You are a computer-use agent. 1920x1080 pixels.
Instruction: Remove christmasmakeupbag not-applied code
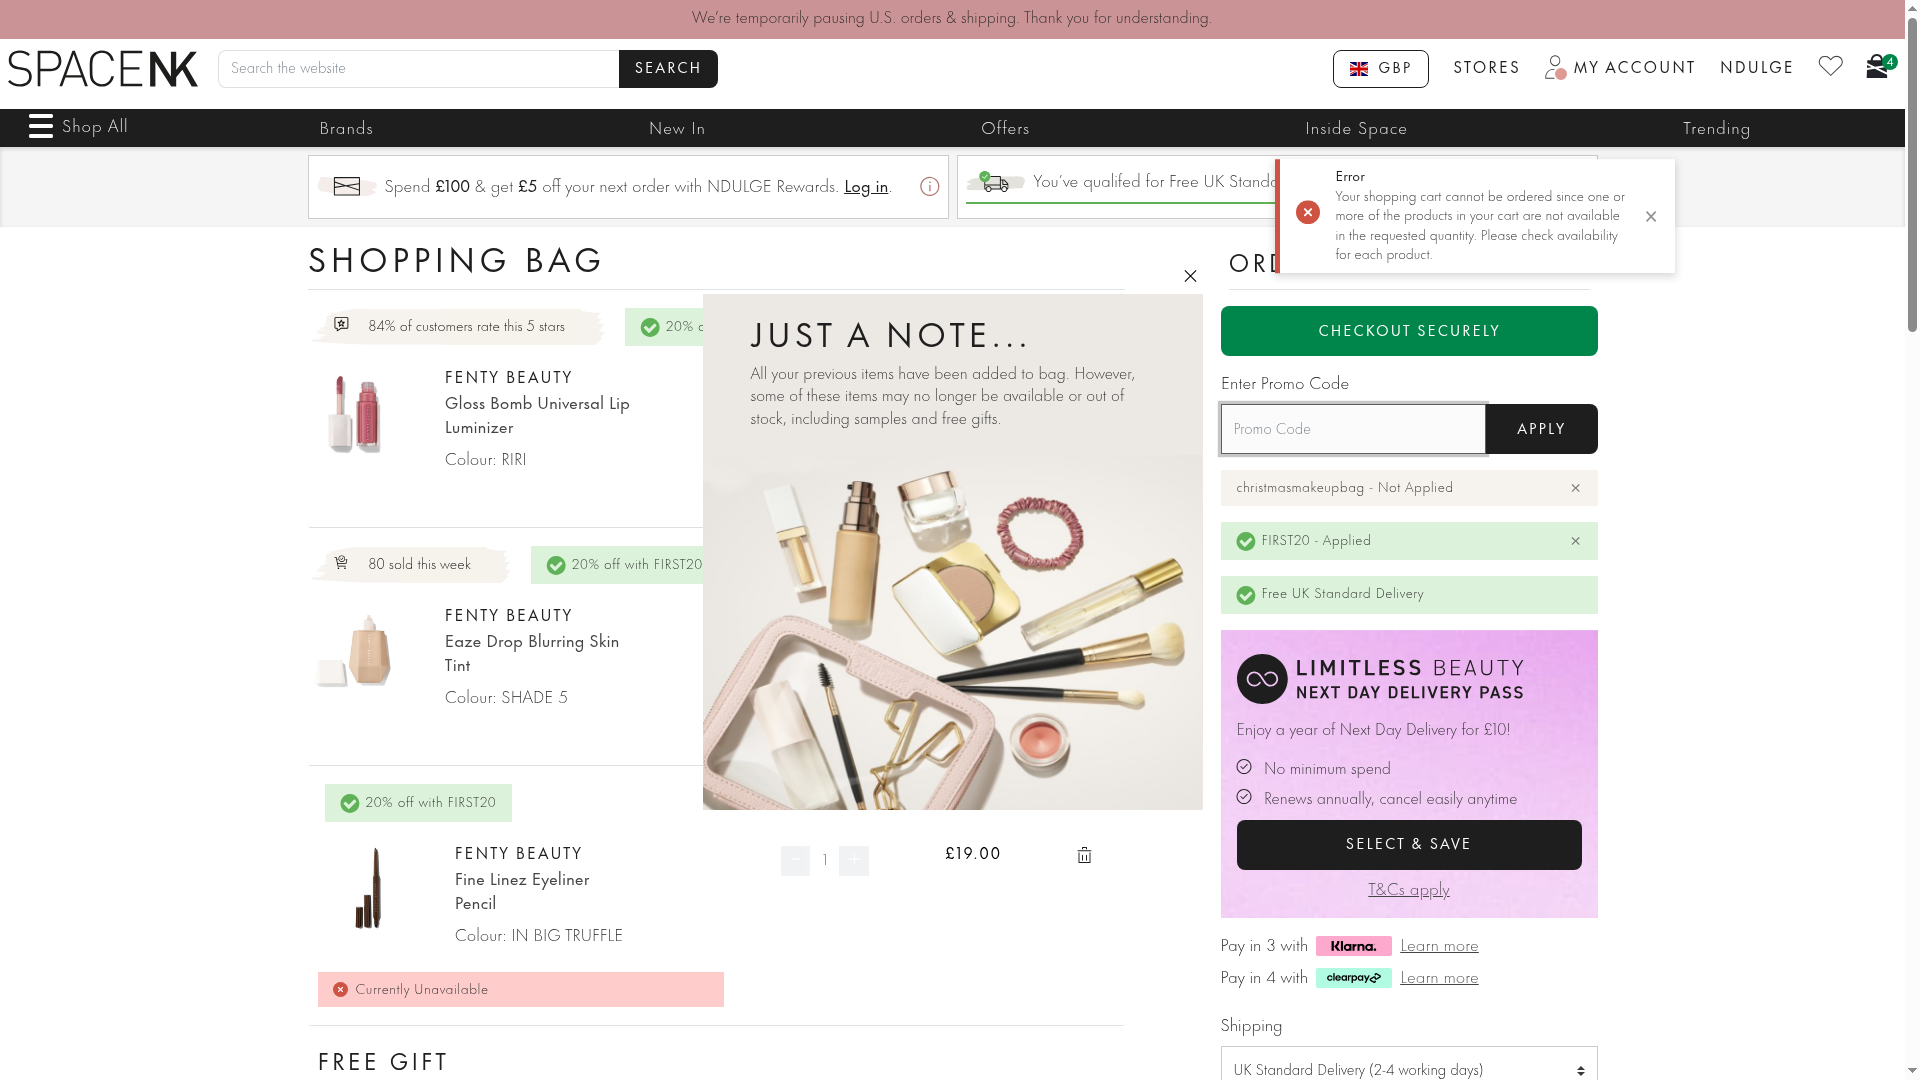tap(1575, 488)
